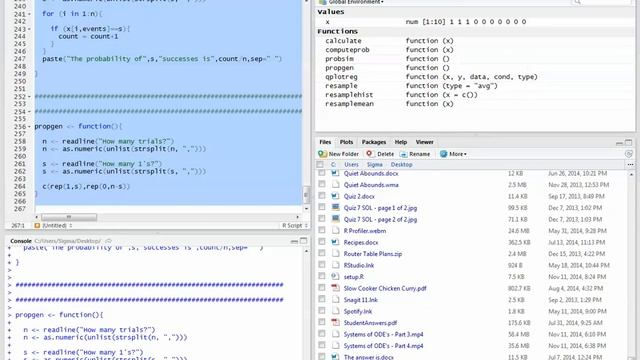Viewport: 640px width, 360px height.
Task: Open the (Untitled) function navigator dropdown
Action: [53, 225]
